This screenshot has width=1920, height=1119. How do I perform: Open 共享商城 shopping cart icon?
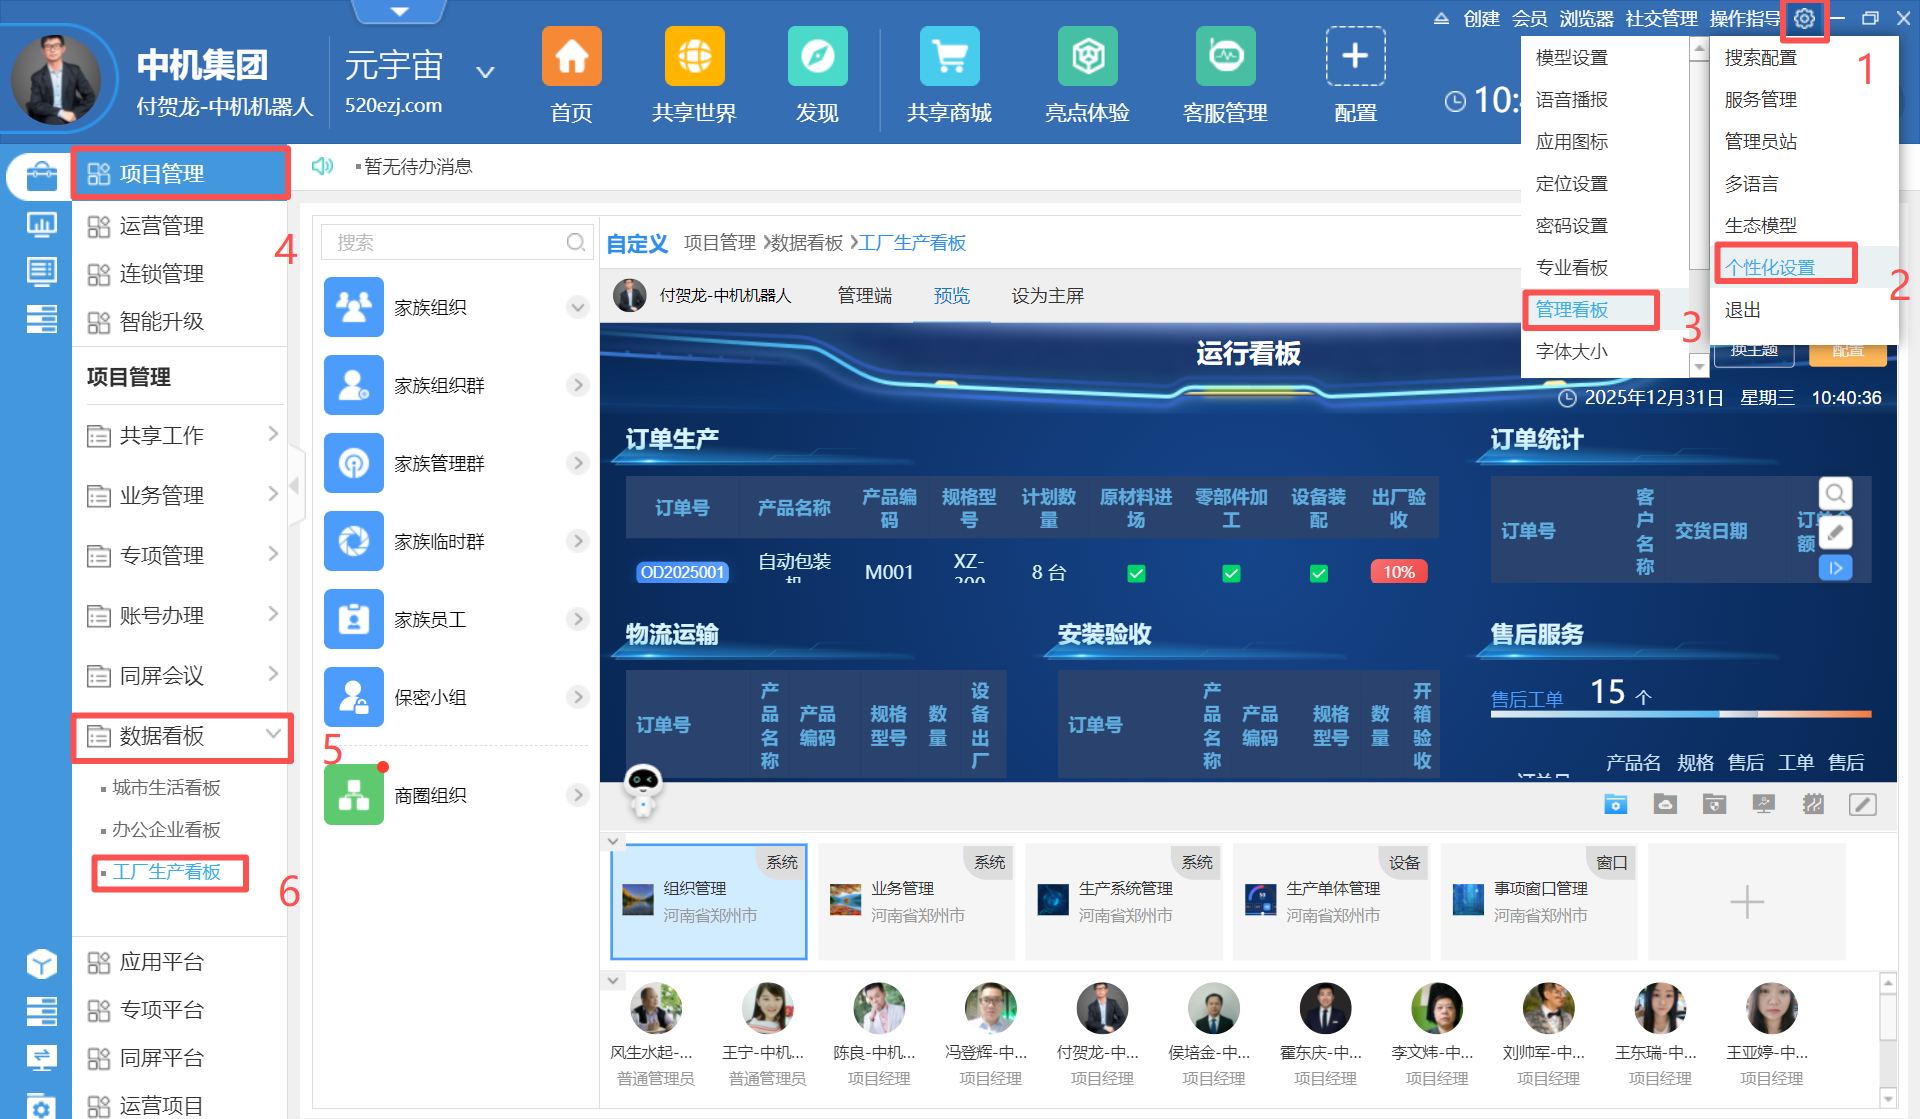click(x=949, y=57)
